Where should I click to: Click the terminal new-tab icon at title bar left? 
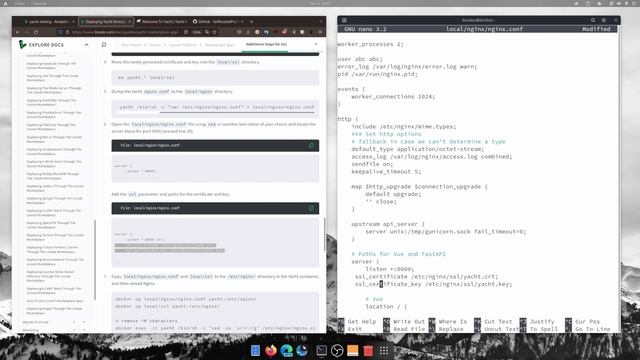[x=344, y=20]
